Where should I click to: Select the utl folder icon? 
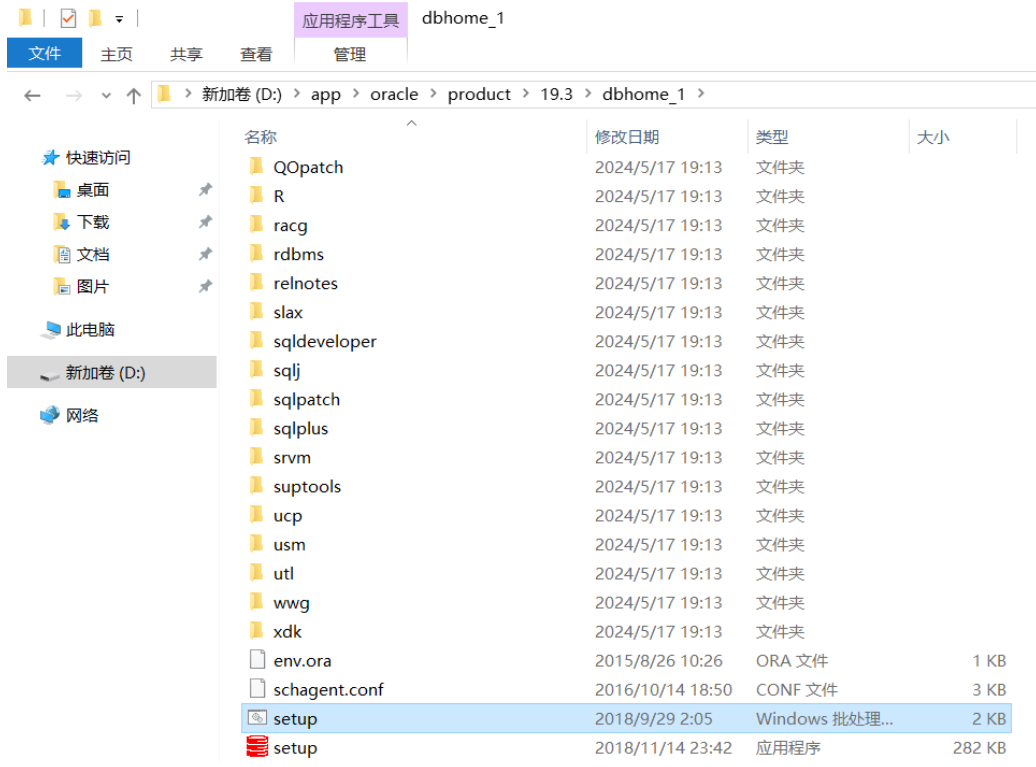tap(257, 573)
